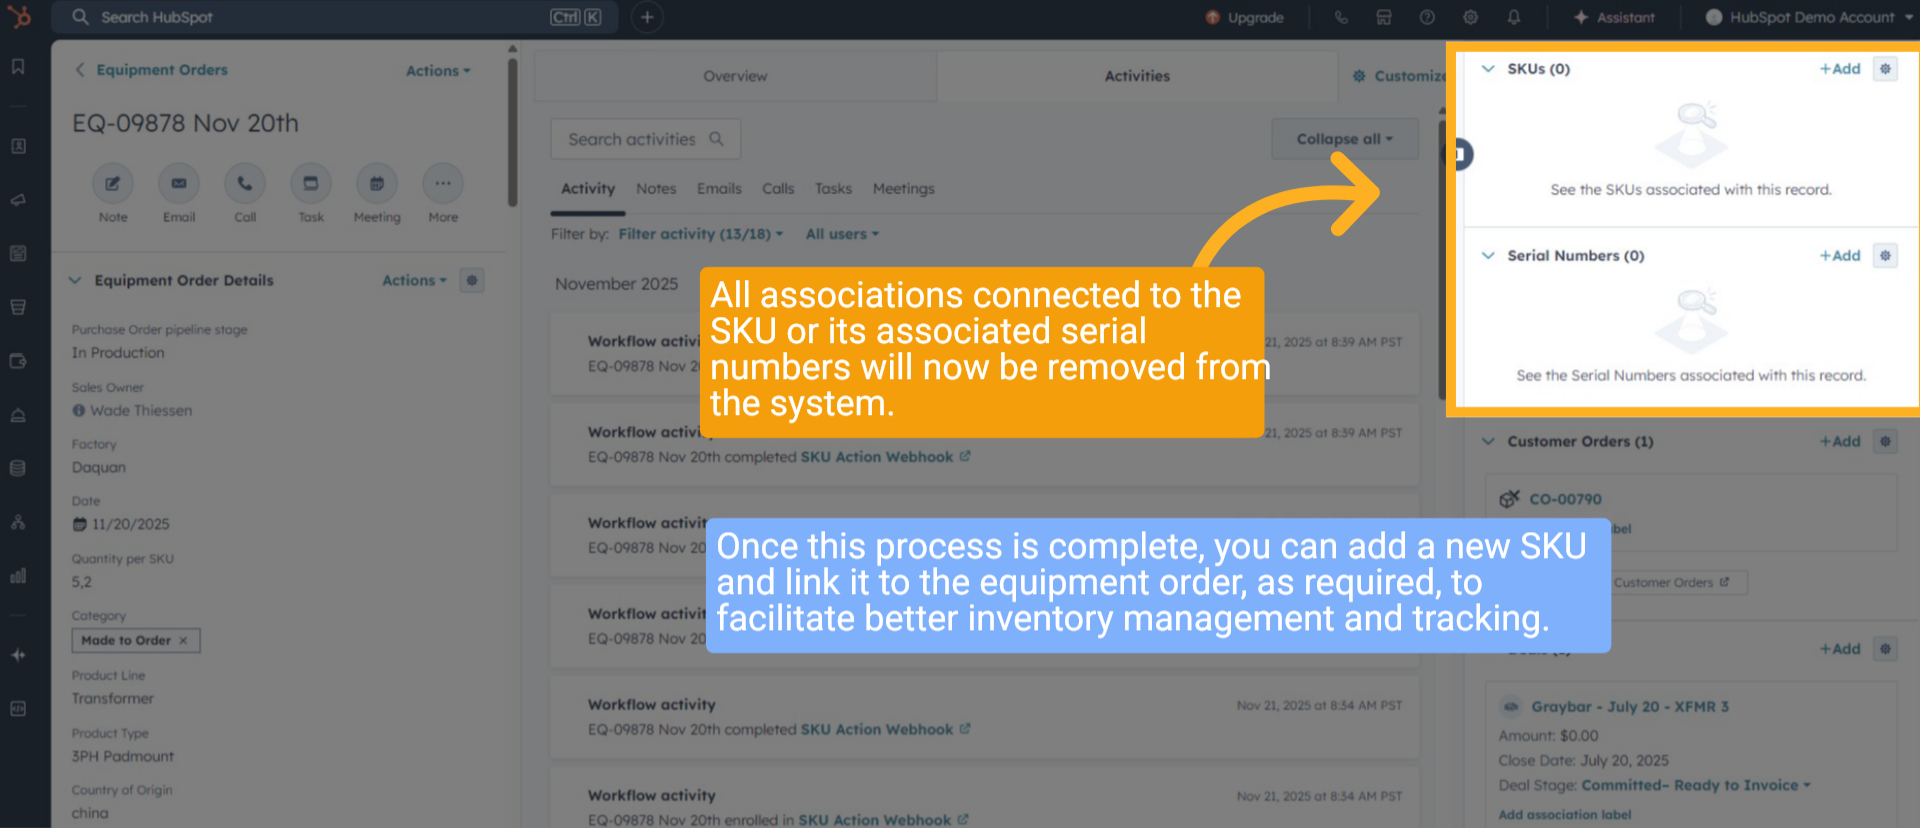Image resolution: width=1920 pixels, height=828 pixels.
Task: Open the More actions ellipsis icon
Action: pyautogui.click(x=443, y=184)
